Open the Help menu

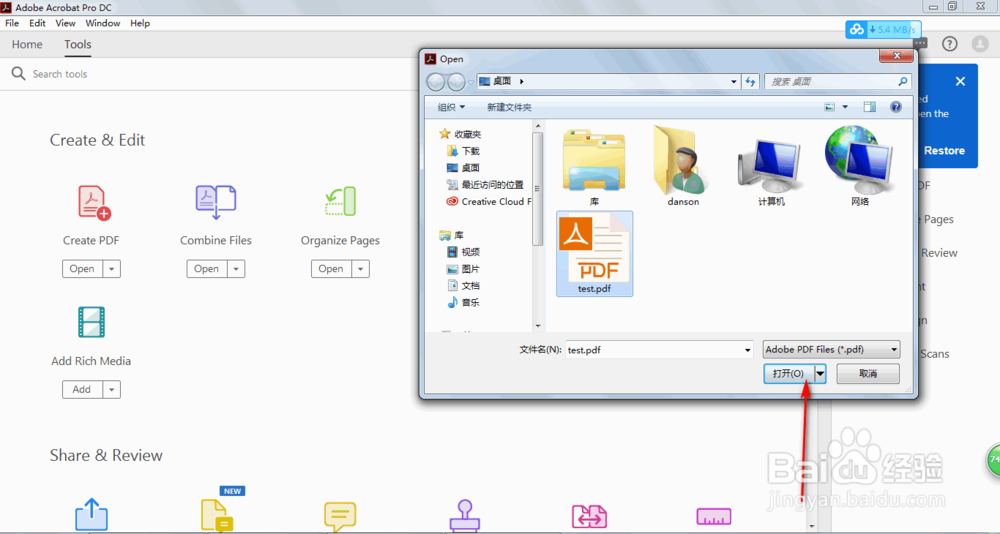[140, 23]
